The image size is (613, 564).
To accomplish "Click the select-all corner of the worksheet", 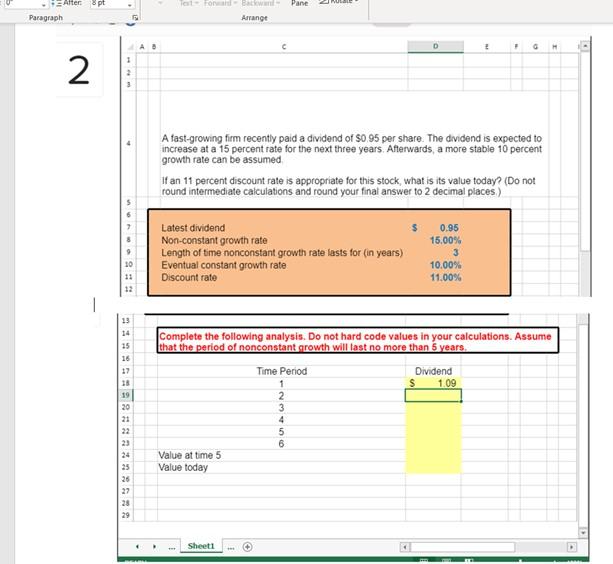I will (x=131, y=47).
